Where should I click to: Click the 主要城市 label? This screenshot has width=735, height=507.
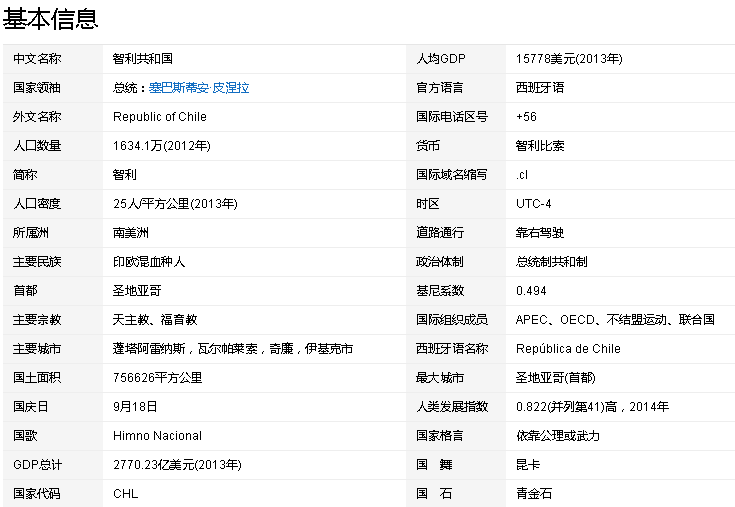pyautogui.click(x=37, y=349)
